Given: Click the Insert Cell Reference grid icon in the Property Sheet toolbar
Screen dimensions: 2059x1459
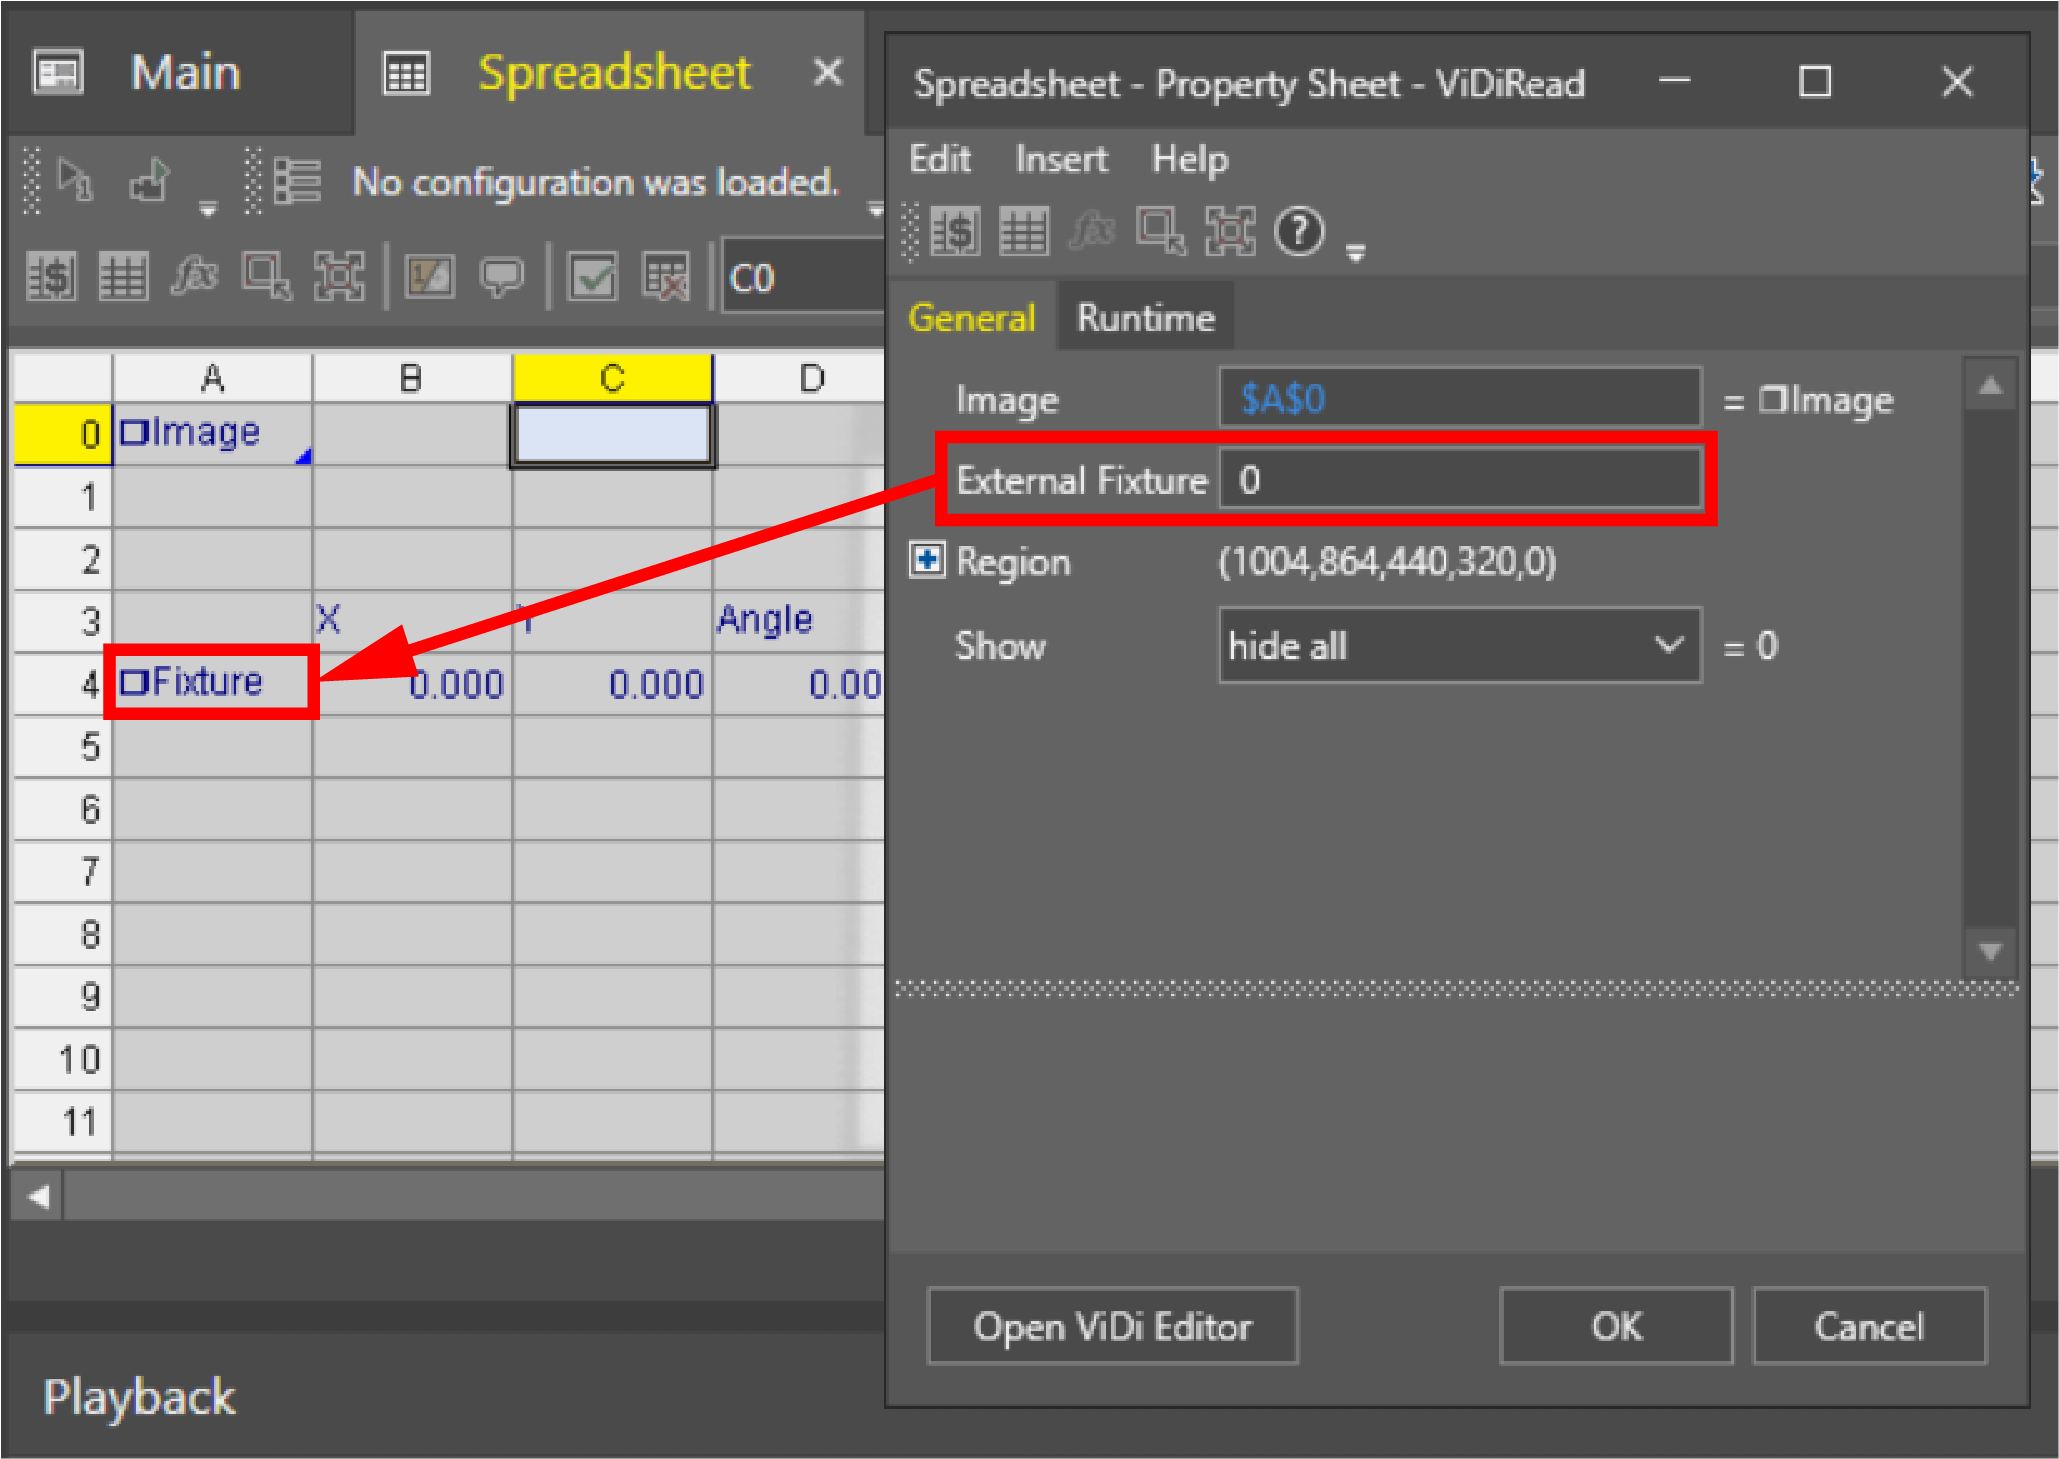Looking at the screenshot, I should [x=1023, y=232].
